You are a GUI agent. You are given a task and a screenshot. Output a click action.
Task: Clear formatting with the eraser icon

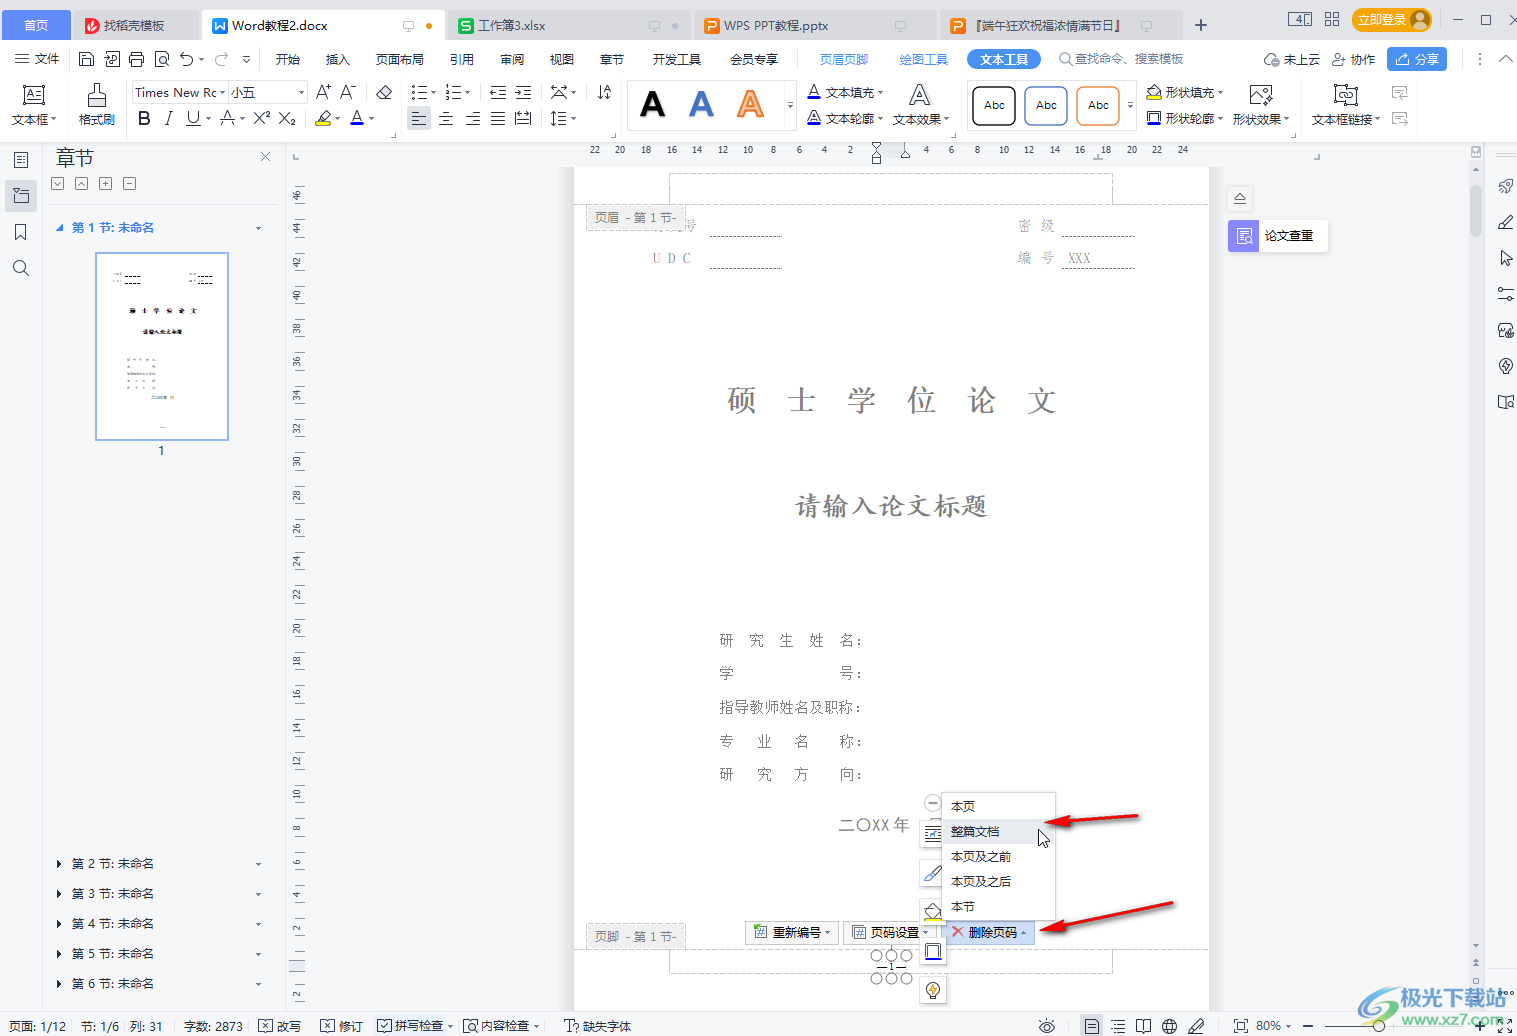click(x=384, y=92)
